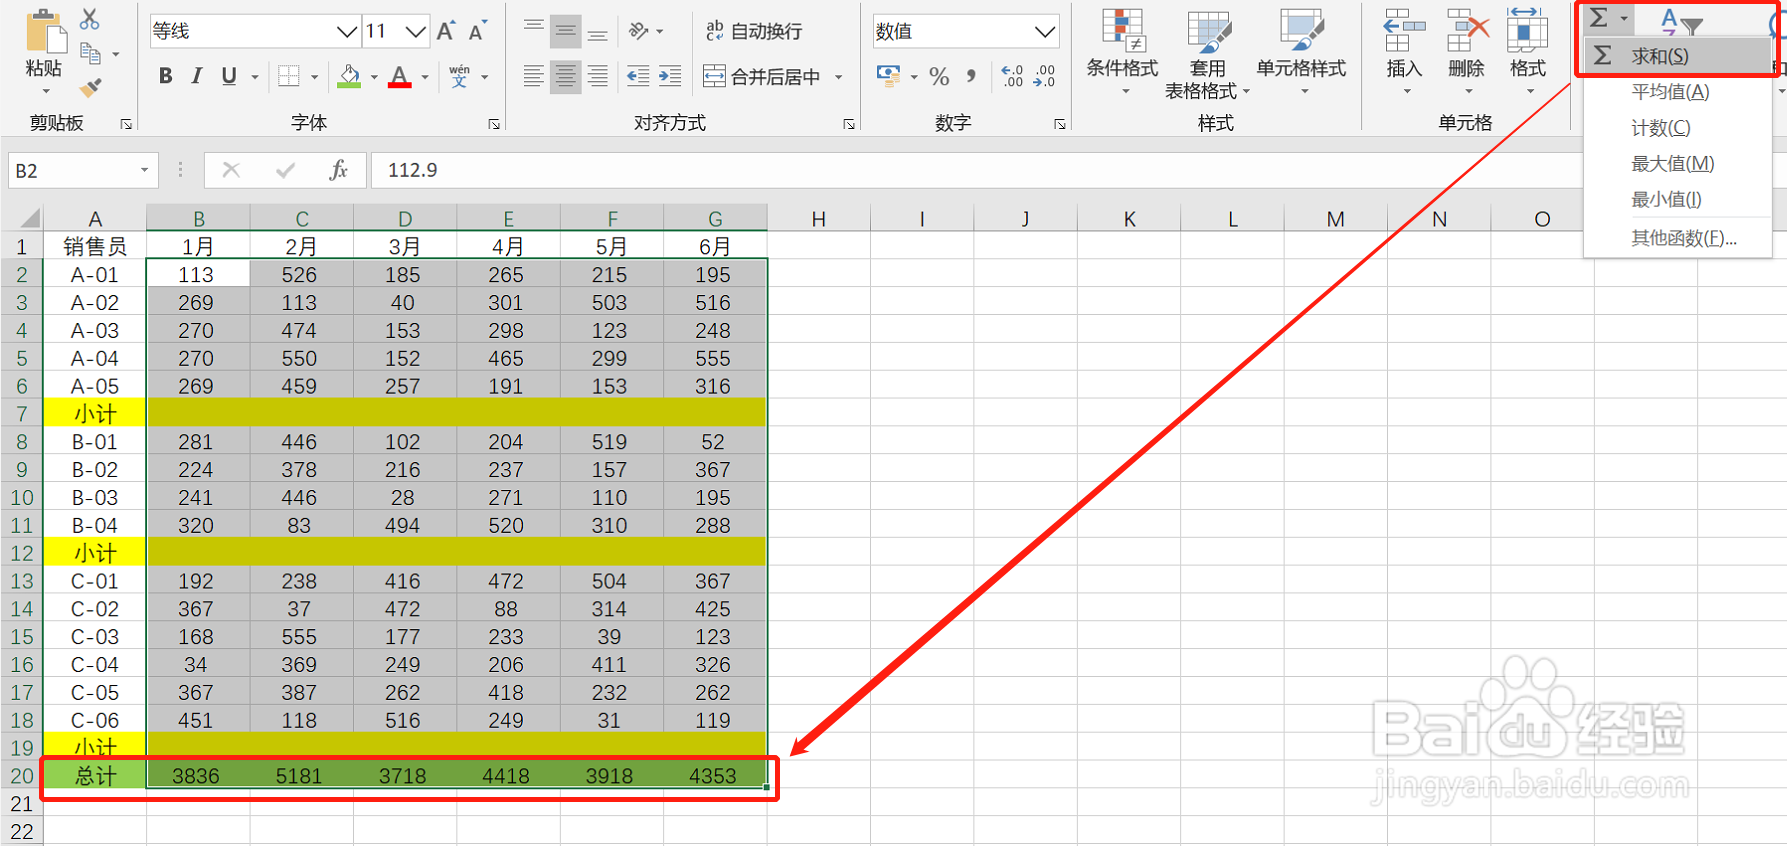Open the 剪贴板 group dialog launcher
1787x846 pixels.
[x=126, y=124]
